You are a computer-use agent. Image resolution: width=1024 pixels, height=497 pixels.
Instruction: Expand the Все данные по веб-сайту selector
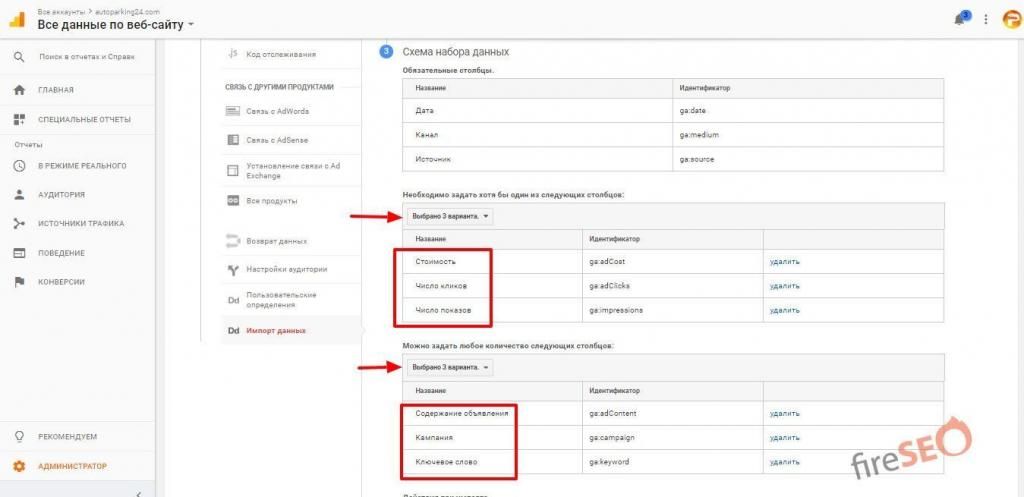click(116, 24)
